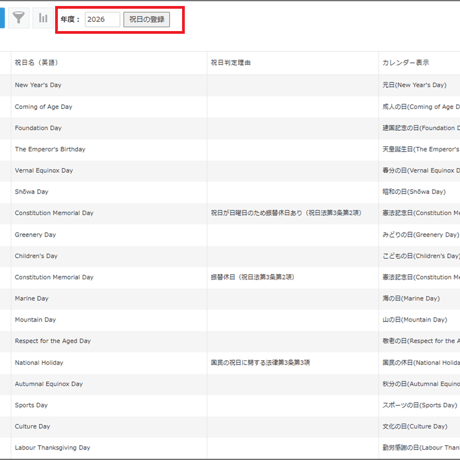This screenshot has height=460, width=460.
Task: Select the National Holiday cell
Action: pos(109,363)
